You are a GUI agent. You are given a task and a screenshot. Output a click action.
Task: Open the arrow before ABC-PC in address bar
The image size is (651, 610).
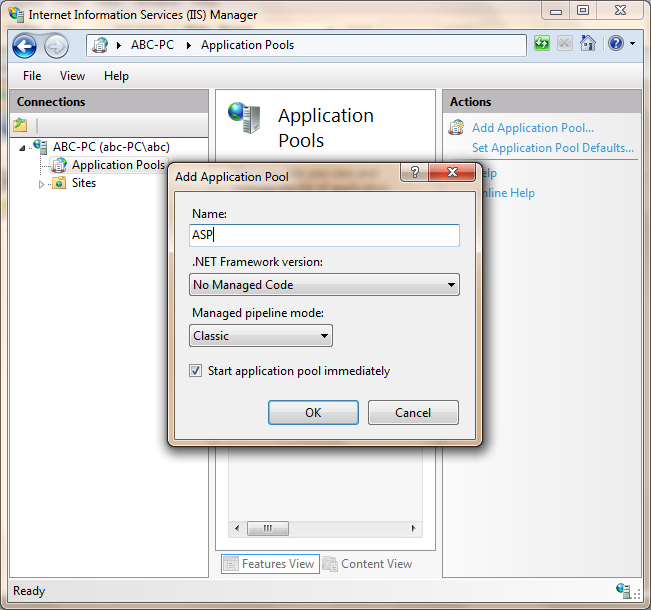pyautogui.click(x=119, y=45)
